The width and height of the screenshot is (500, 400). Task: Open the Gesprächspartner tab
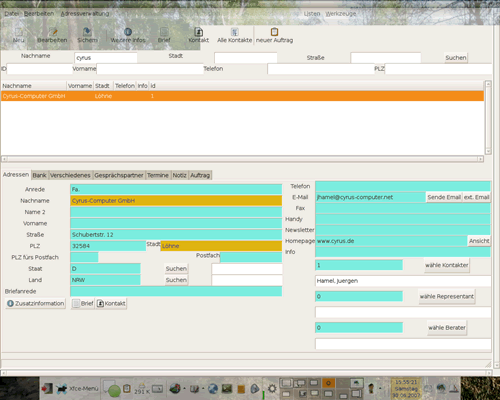119,175
